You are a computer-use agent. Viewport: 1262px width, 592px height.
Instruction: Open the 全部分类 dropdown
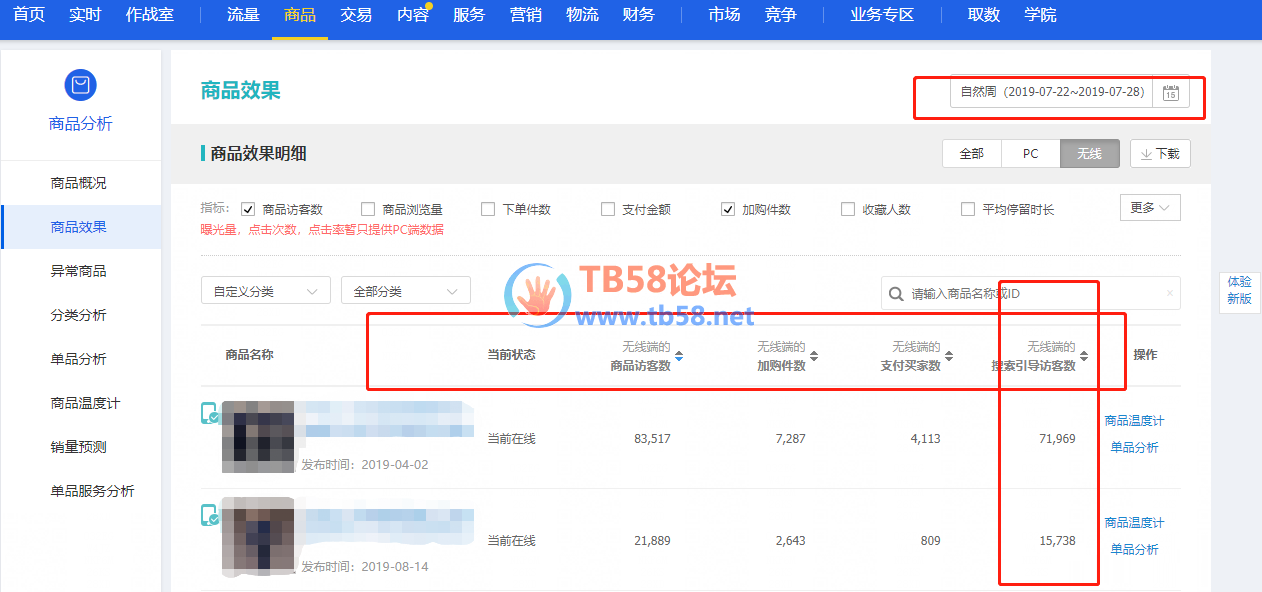click(405, 291)
